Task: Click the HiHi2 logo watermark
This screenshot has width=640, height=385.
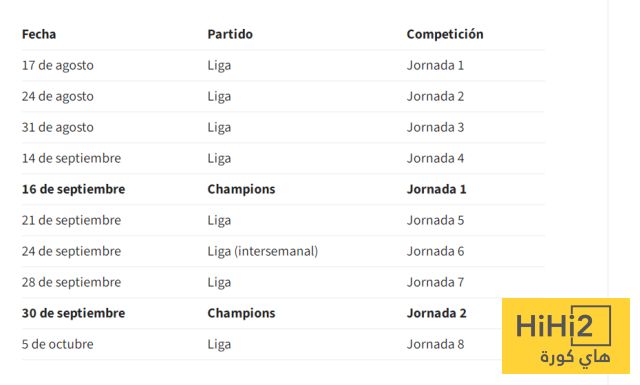Action: [x=566, y=336]
